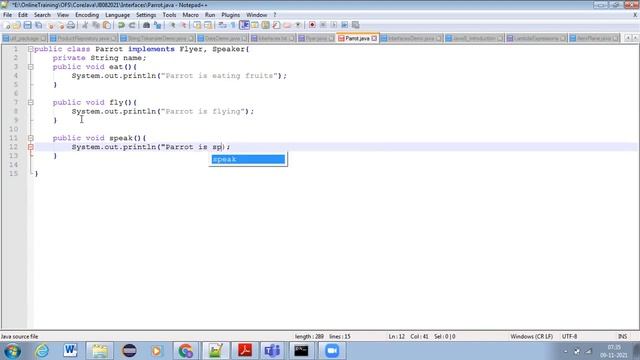Open the Plugins menu
The height and width of the screenshot is (360, 640).
point(231,15)
